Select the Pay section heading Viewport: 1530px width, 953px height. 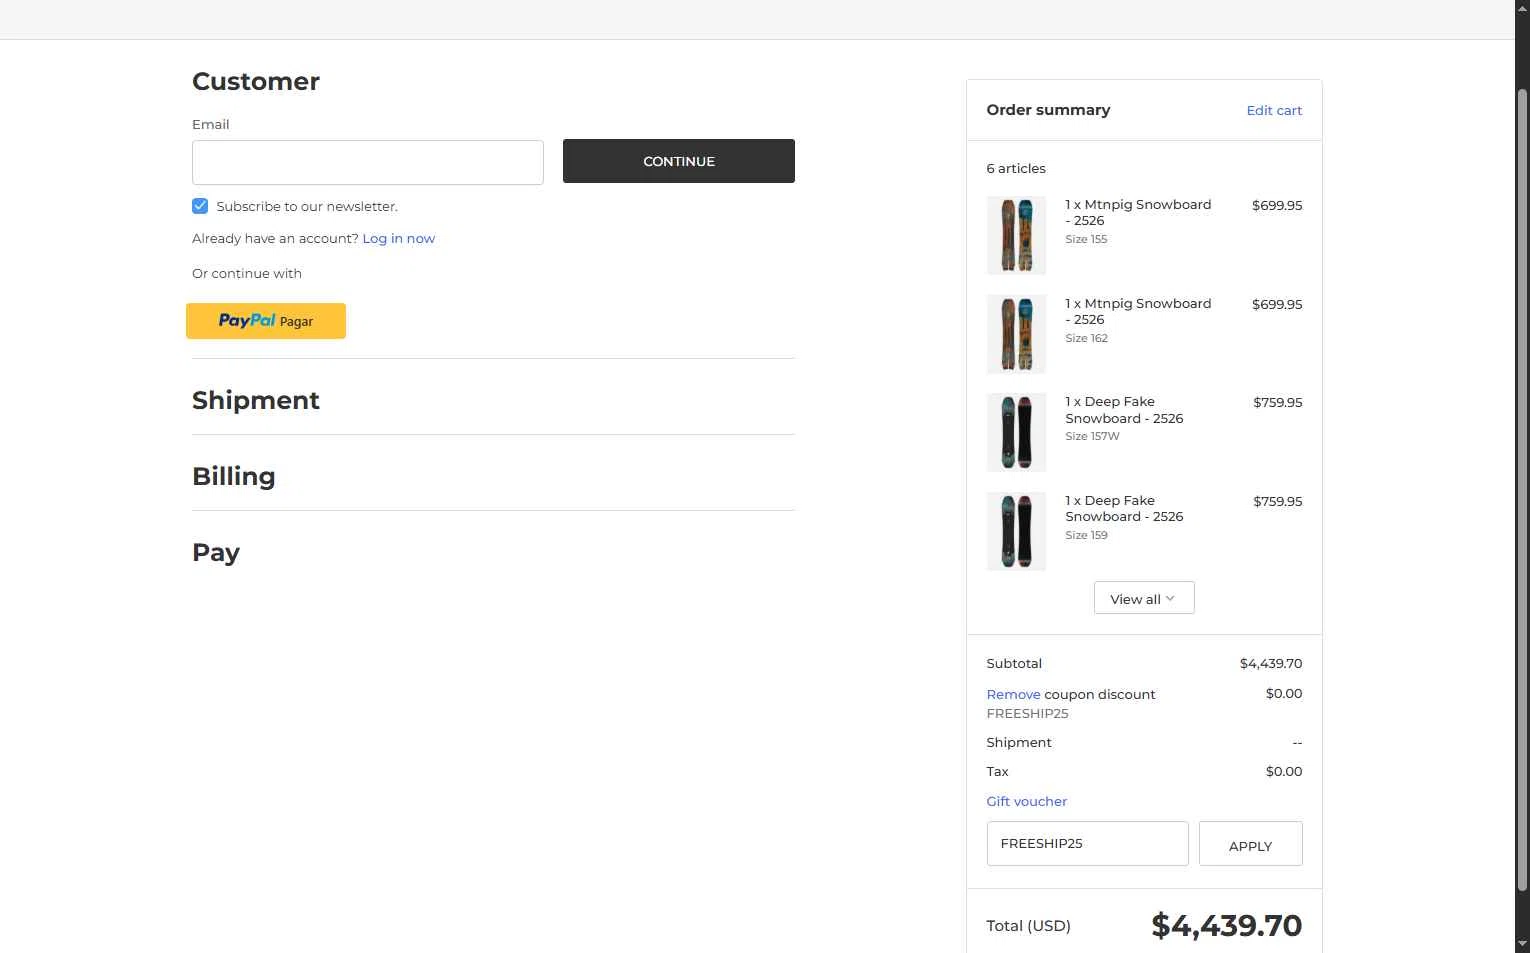[x=216, y=552]
